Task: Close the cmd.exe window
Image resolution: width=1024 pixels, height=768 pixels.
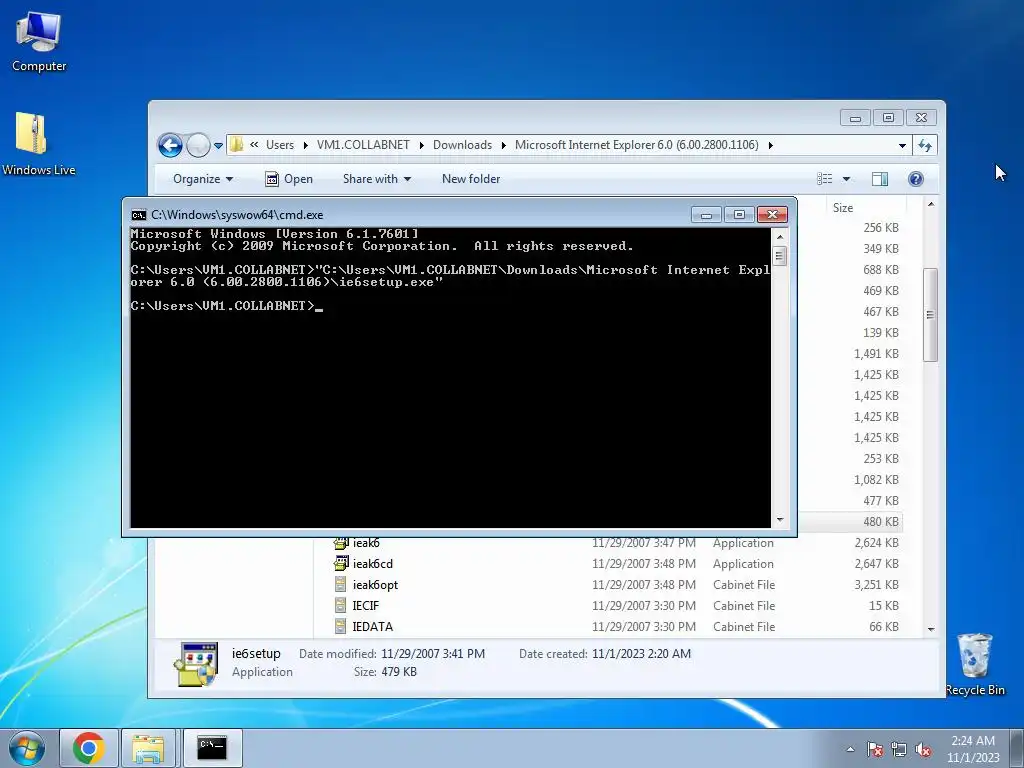Action: point(773,215)
